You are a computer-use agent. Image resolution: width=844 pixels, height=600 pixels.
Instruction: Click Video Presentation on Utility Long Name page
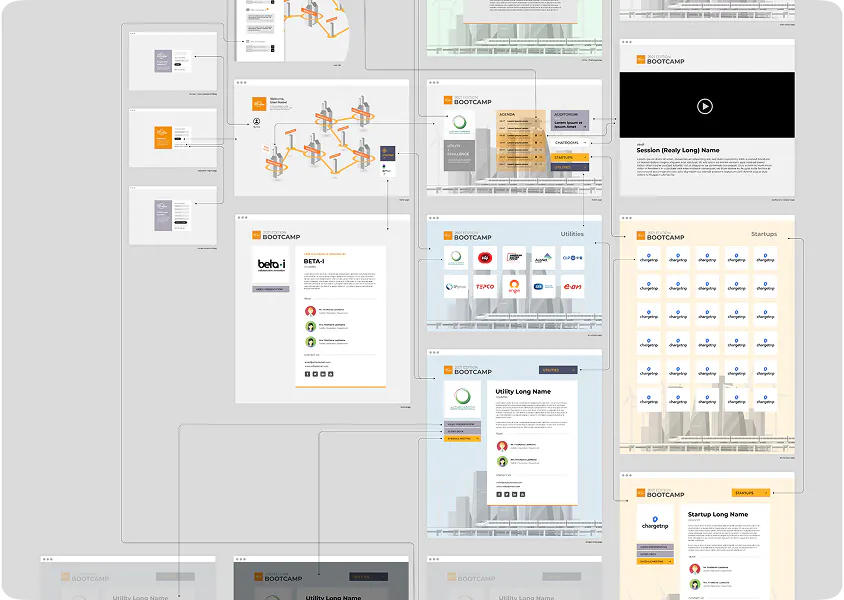462,425
